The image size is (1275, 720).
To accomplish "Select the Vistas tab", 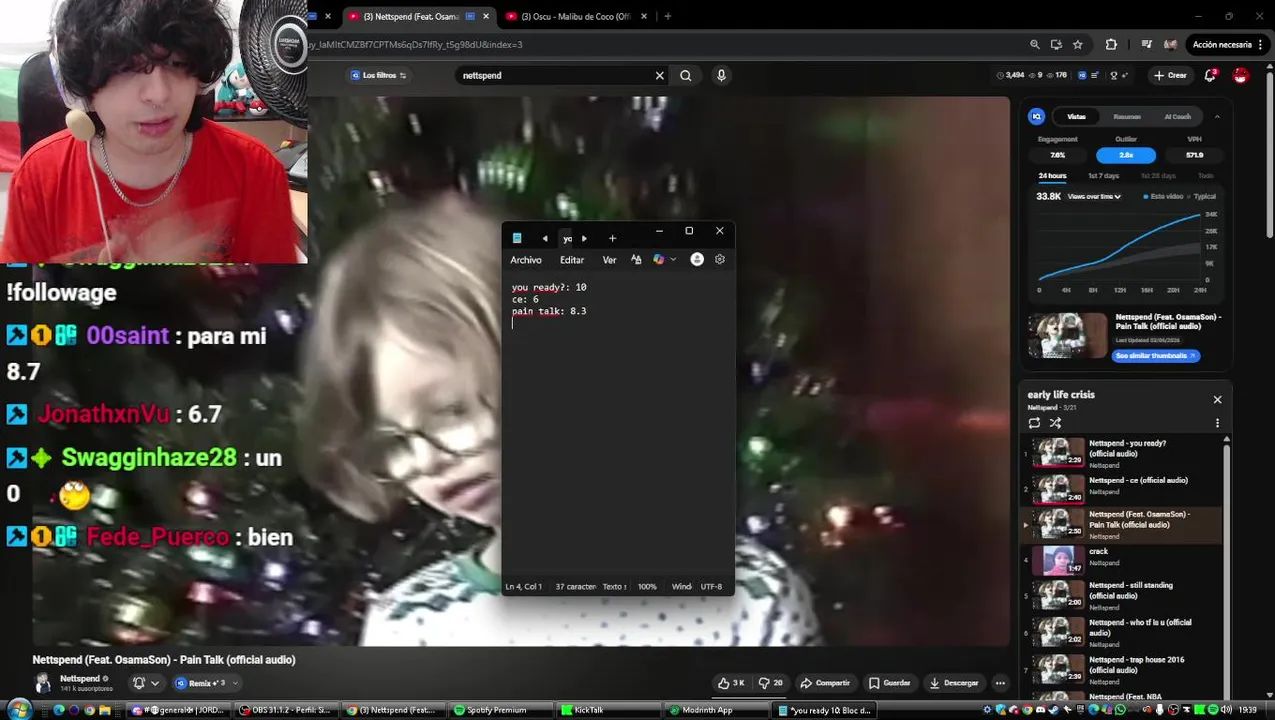I will 1076,116.
